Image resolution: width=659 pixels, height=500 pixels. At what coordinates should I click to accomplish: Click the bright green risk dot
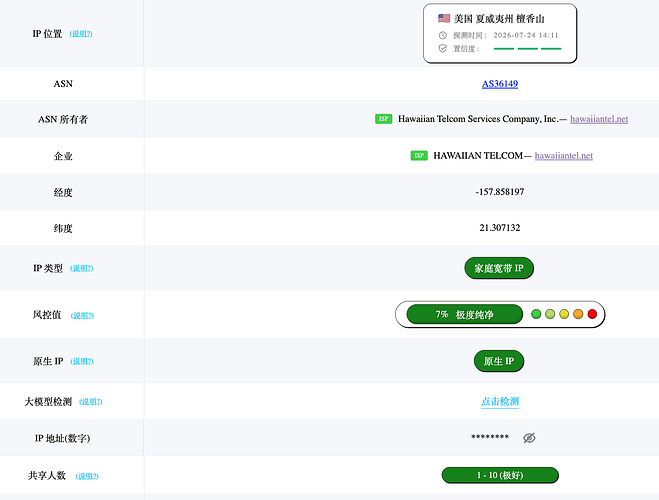click(x=536, y=314)
